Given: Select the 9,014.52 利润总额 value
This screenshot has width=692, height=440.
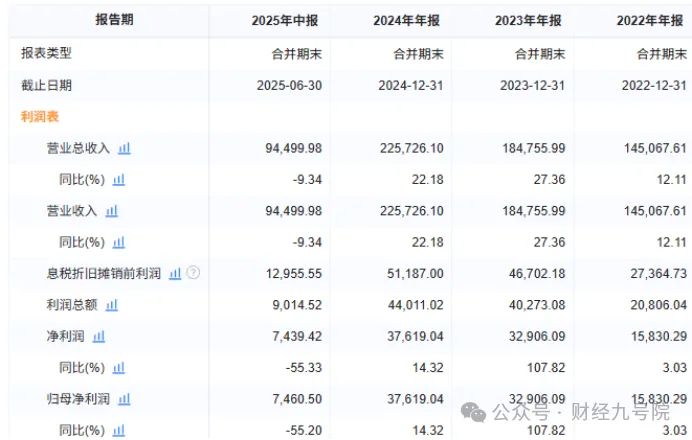Looking at the screenshot, I should 296,305.
